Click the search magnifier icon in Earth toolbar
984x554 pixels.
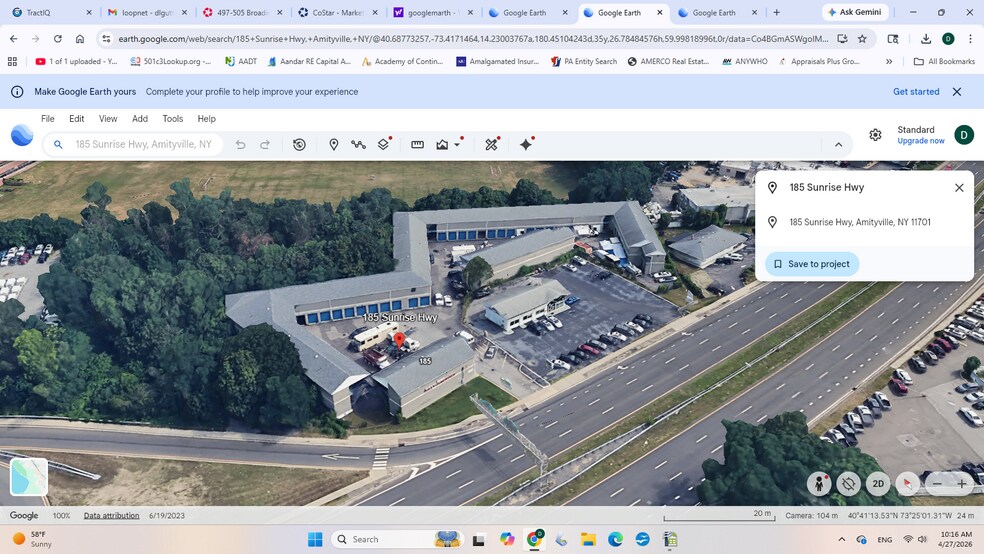tap(58, 144)
